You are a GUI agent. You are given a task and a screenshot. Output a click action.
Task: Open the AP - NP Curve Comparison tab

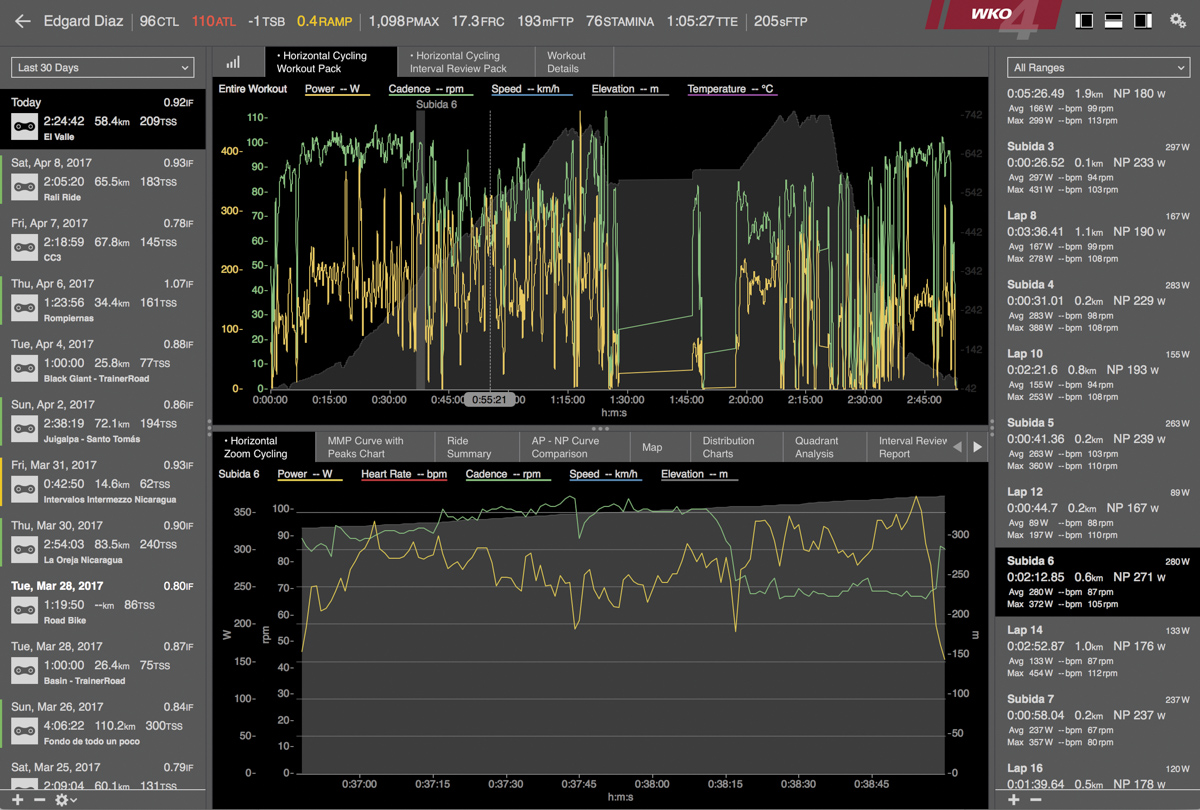575,447
